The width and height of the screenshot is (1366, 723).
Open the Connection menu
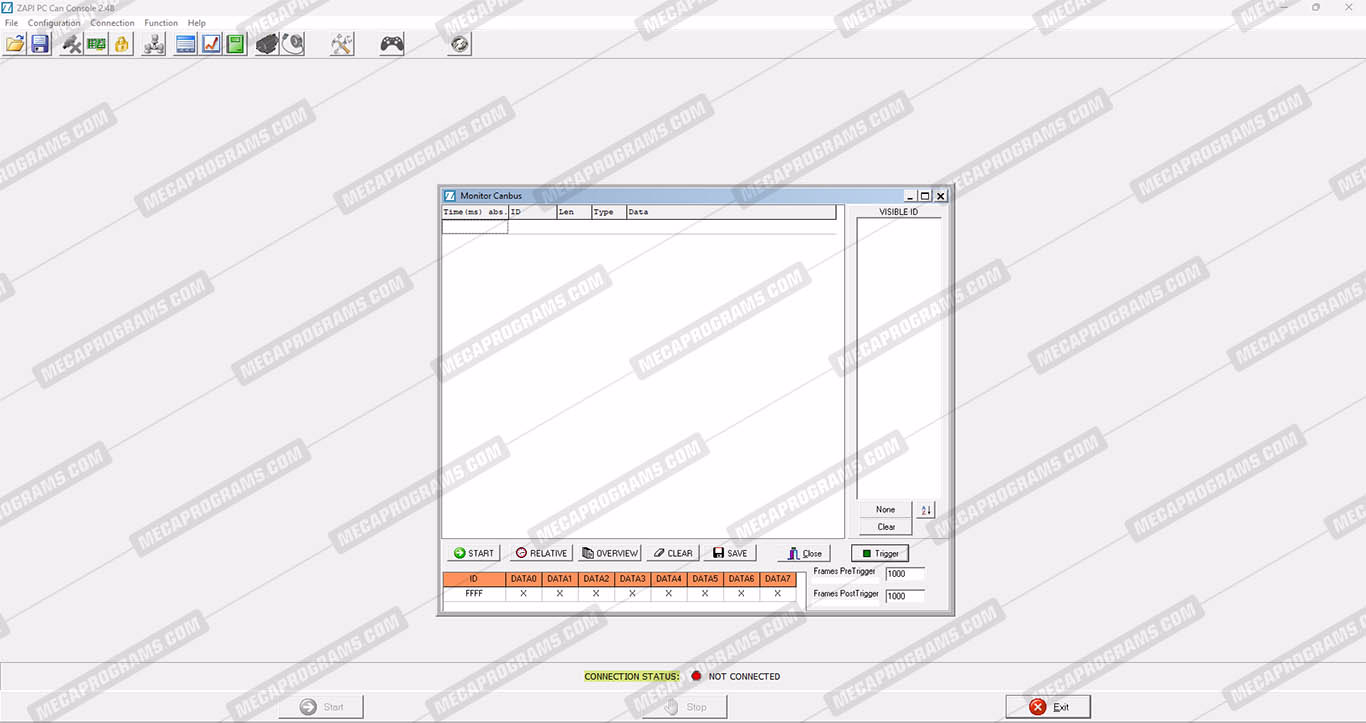tap(112, 23)
